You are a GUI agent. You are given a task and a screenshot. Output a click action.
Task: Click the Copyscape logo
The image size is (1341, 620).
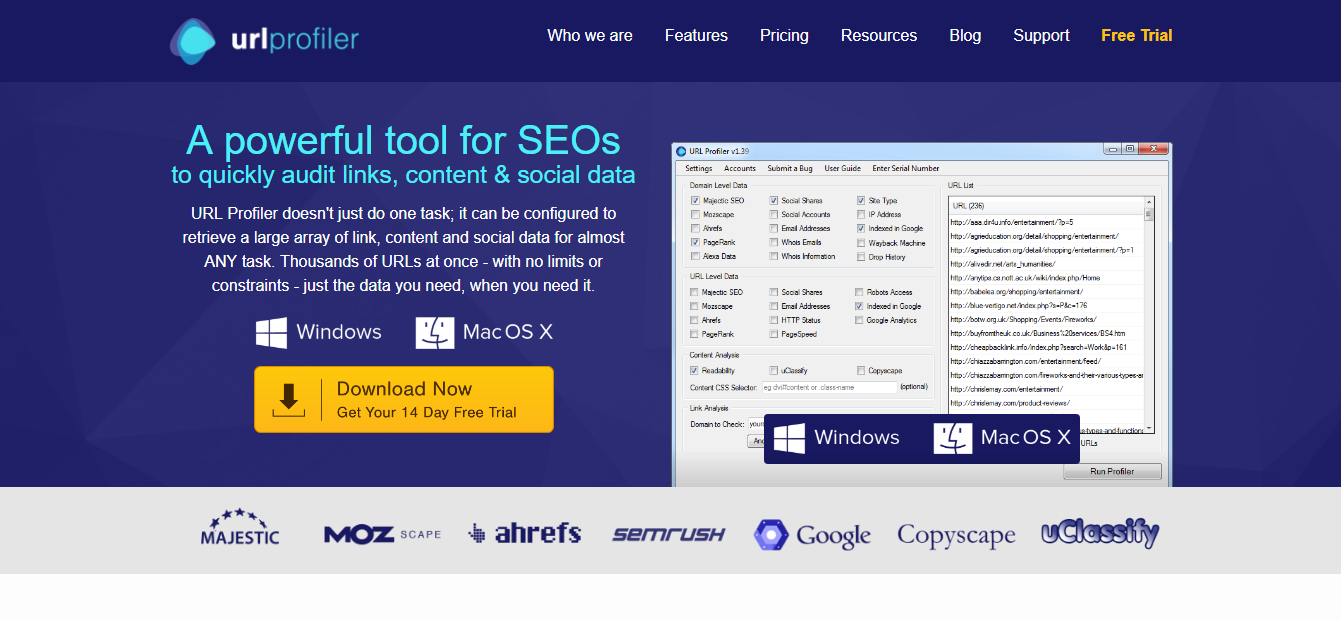[x=956, y=536]
